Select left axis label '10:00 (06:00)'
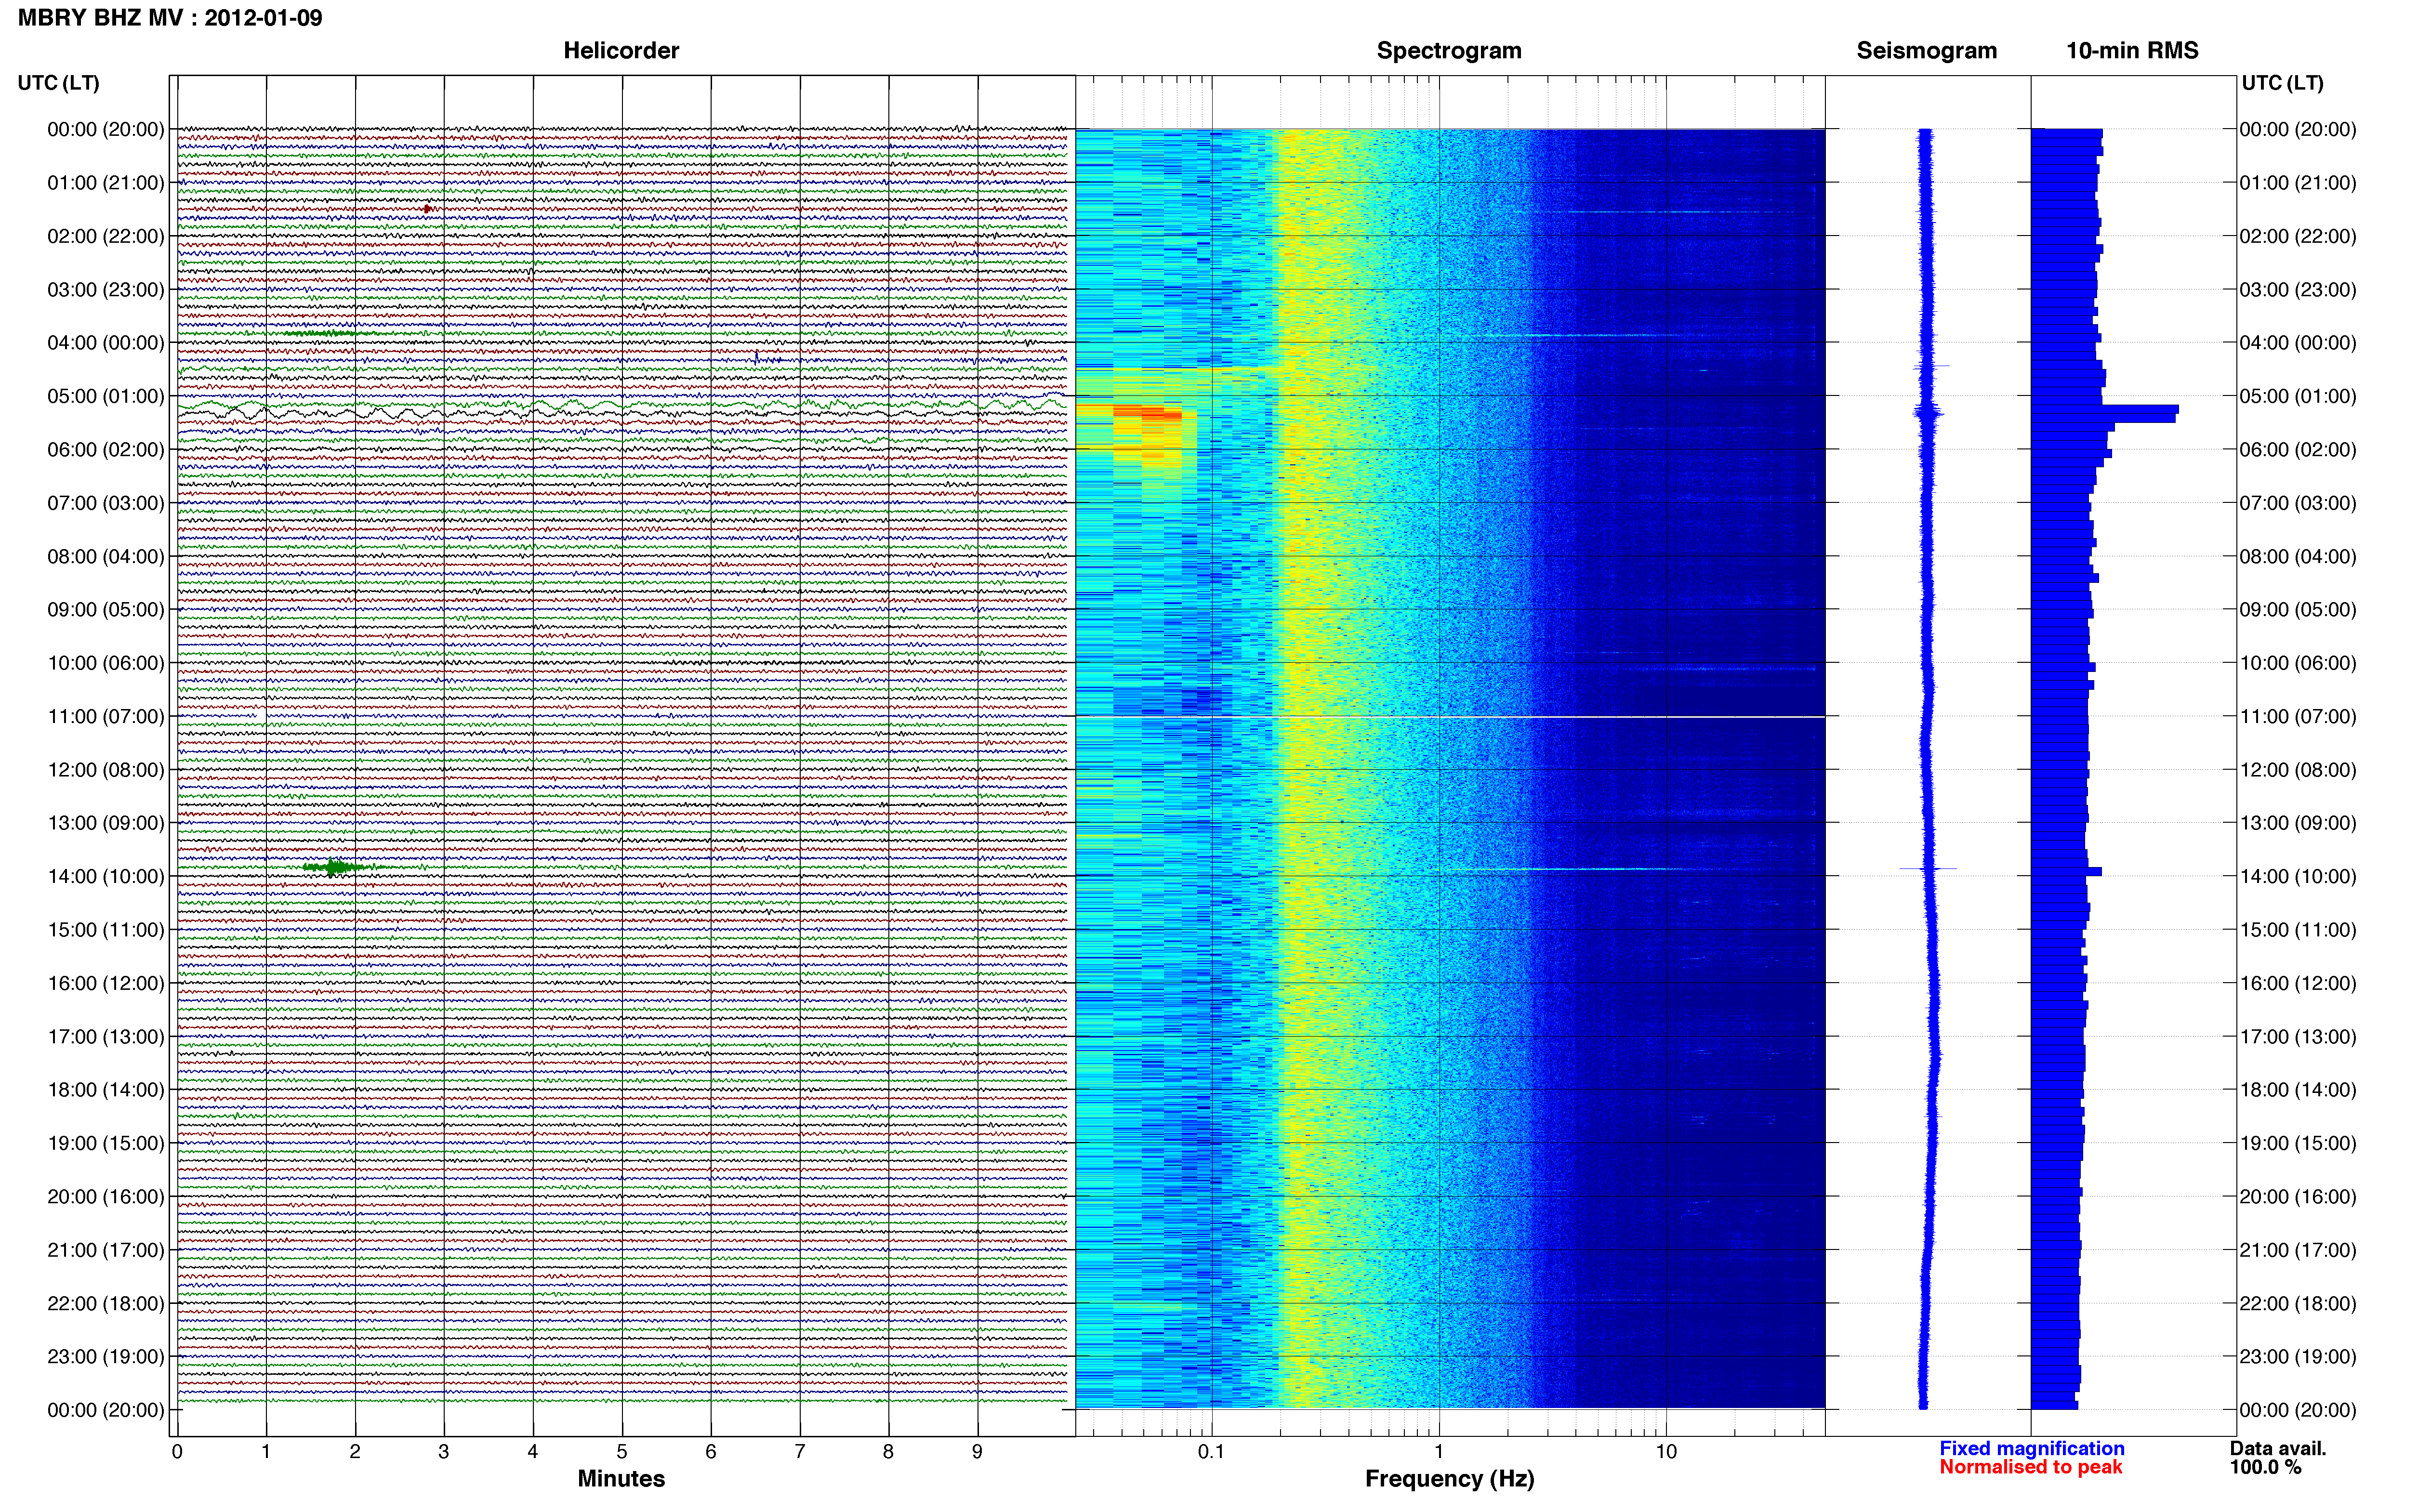 tap(106, 663)
